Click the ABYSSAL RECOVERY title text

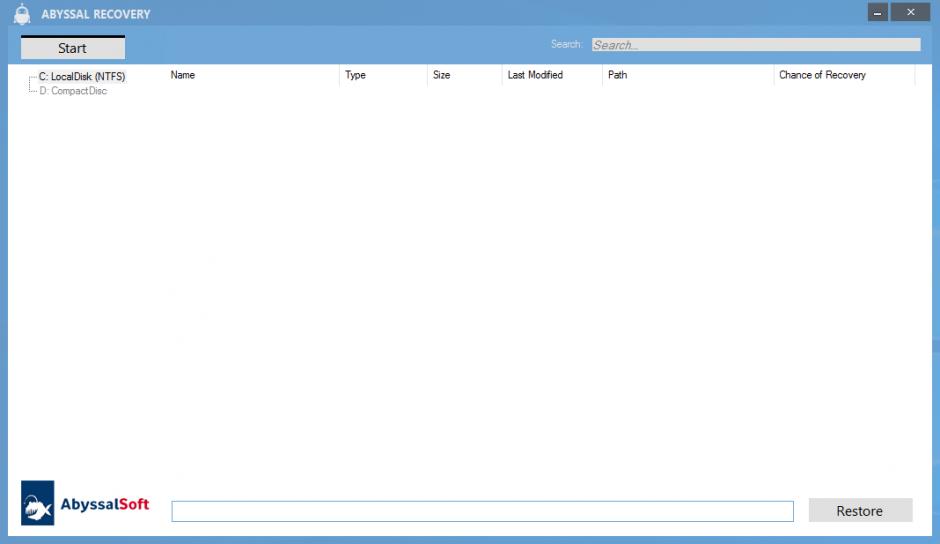(x=96, y=14)
